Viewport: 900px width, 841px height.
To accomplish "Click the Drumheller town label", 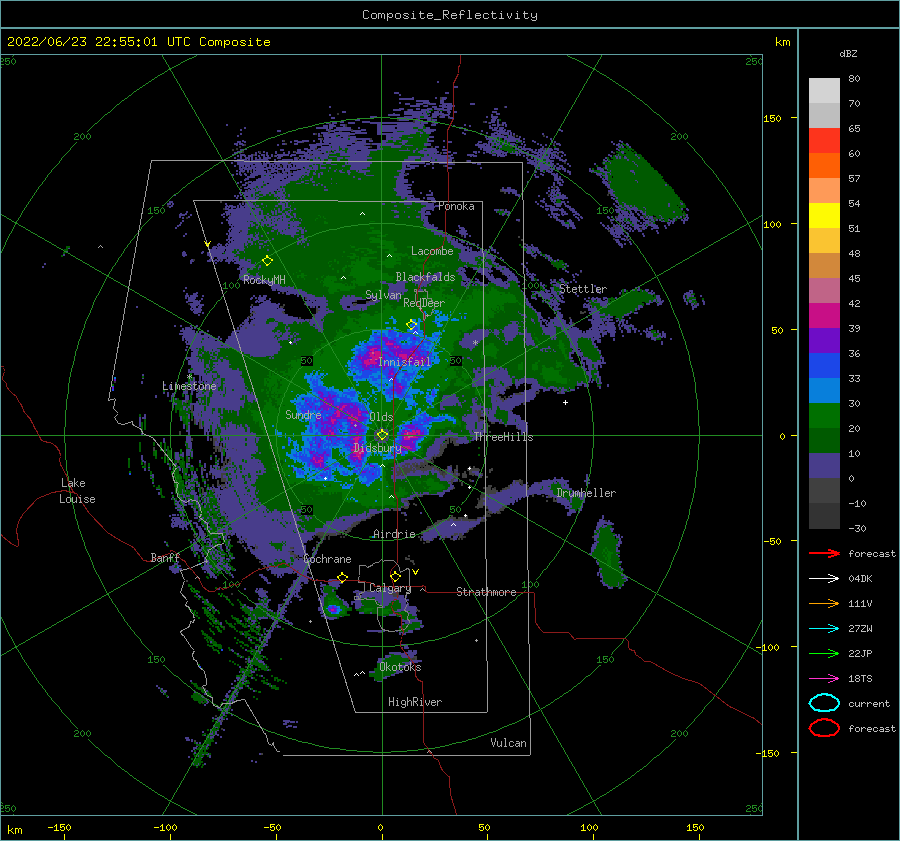I will click(586, 493).
